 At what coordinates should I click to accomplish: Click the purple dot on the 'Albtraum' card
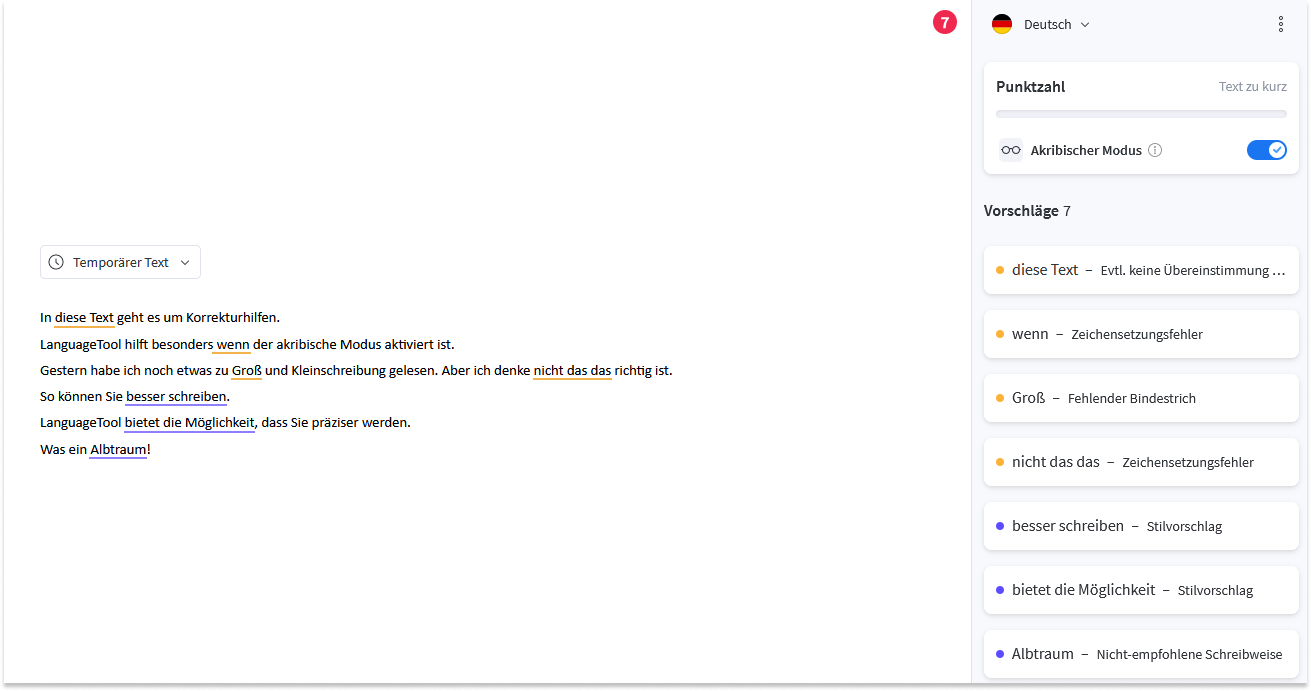point(1000,654)
